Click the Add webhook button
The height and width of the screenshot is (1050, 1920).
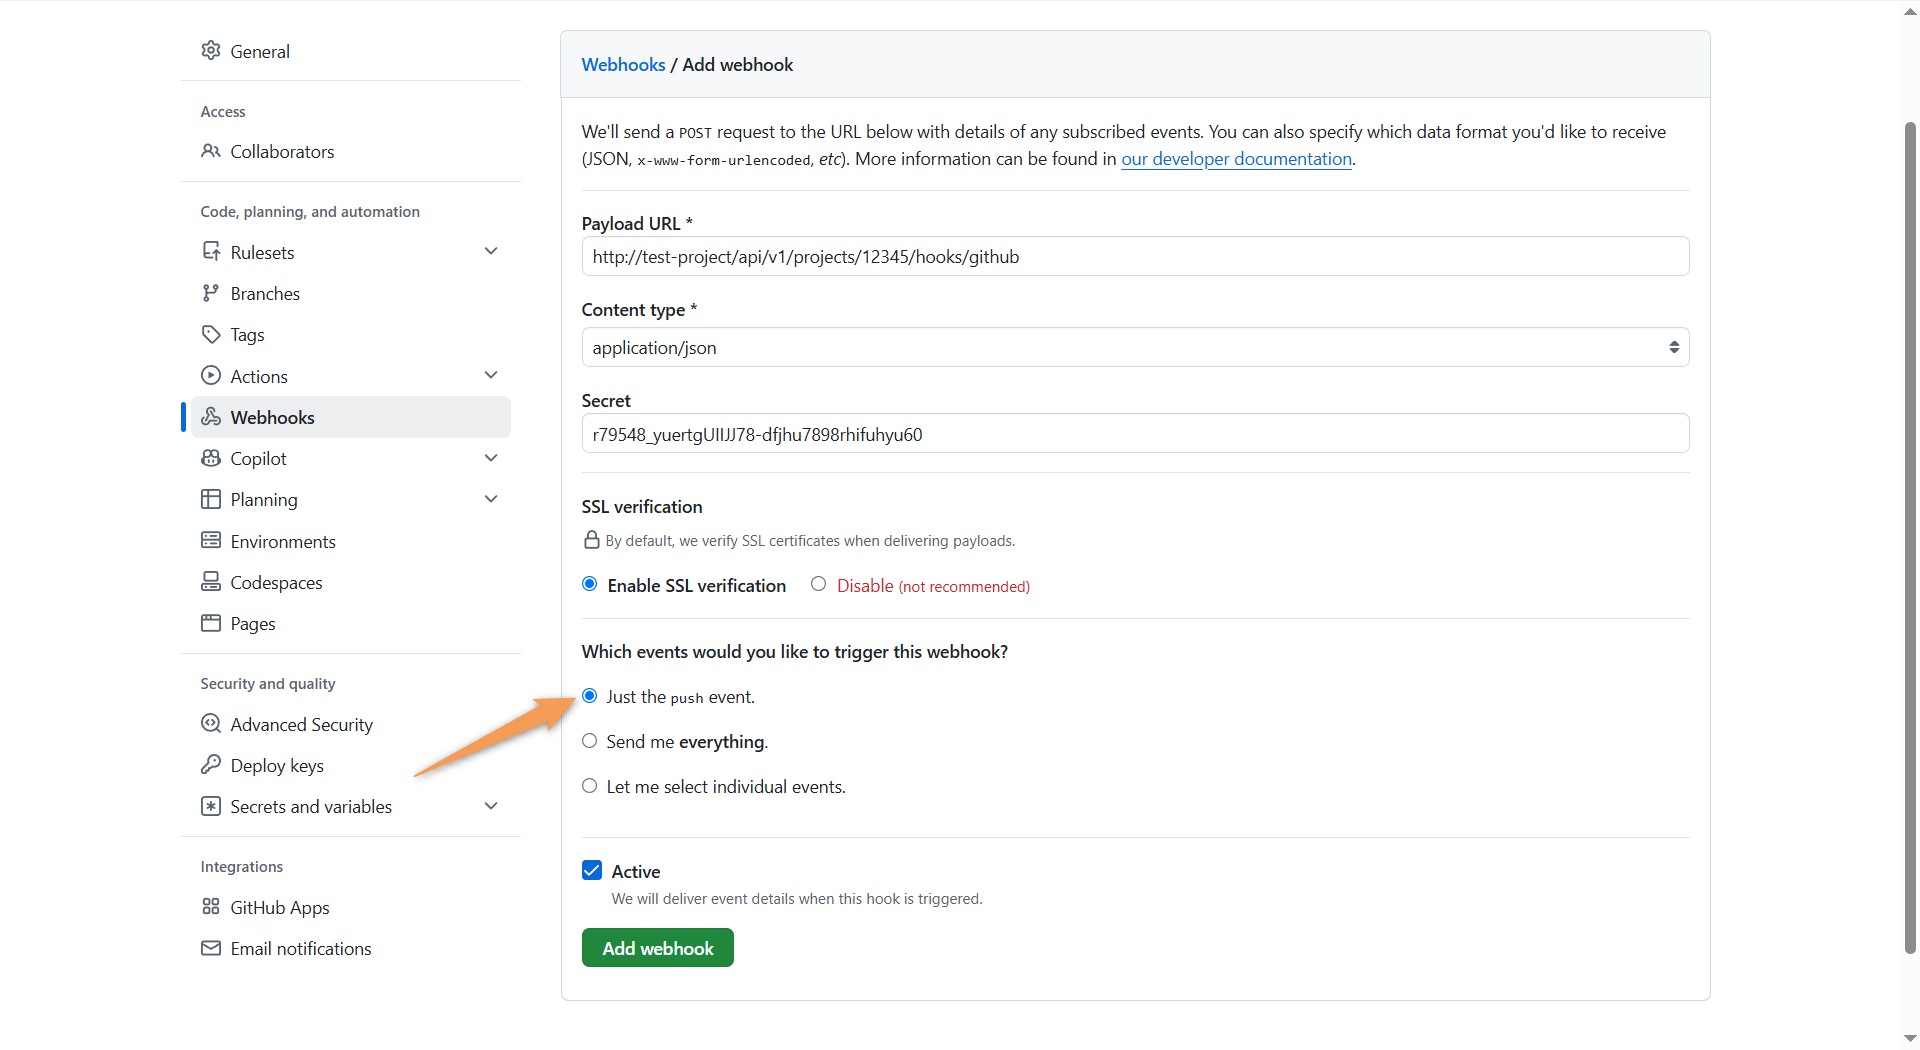click(658, 948)
